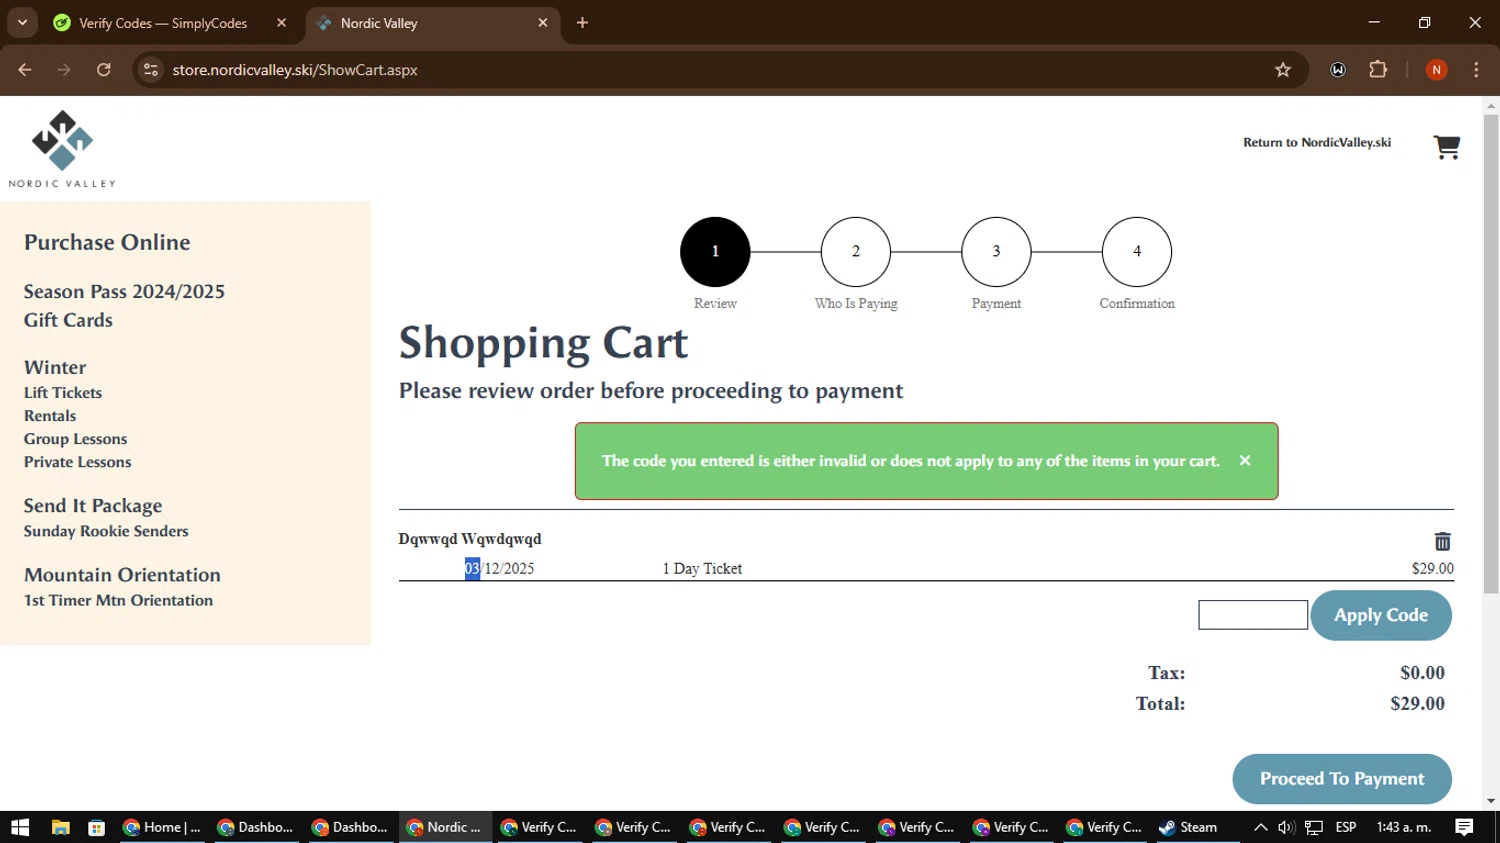Dismiss the invalid code alert with X
Viewport: 1500px width, 843px height.
[x=1245, y=460]
